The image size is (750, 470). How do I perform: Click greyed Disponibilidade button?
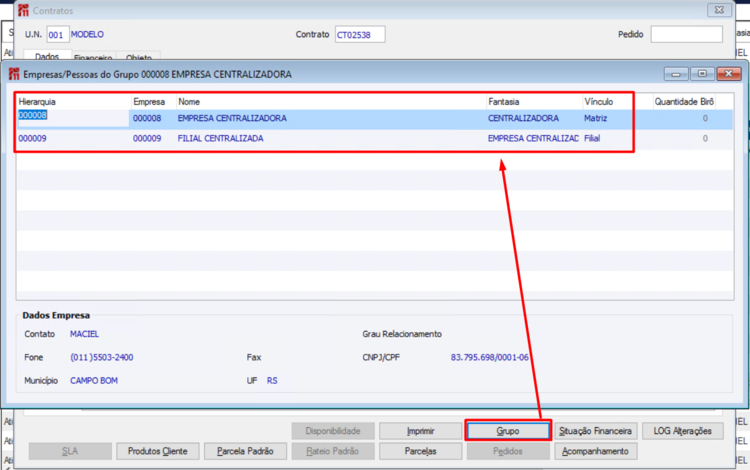tap(333, 431)
